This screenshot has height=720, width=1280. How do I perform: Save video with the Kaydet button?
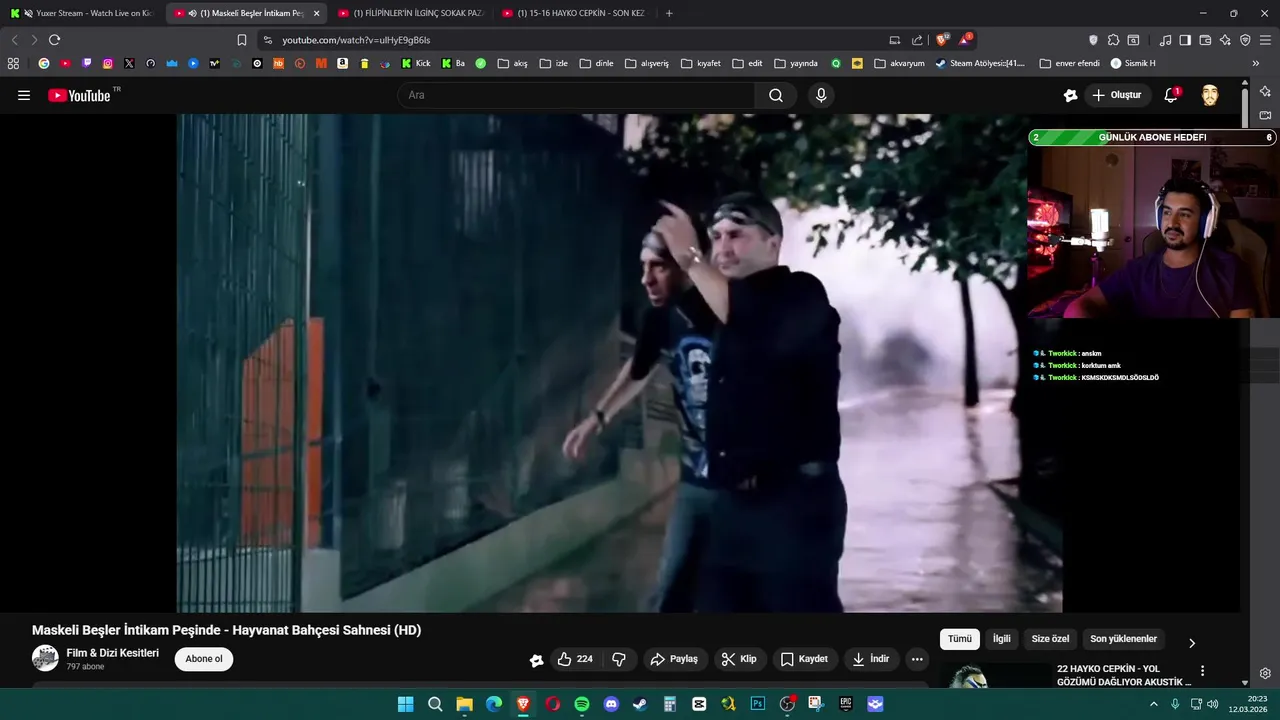[x=804, y=659]
